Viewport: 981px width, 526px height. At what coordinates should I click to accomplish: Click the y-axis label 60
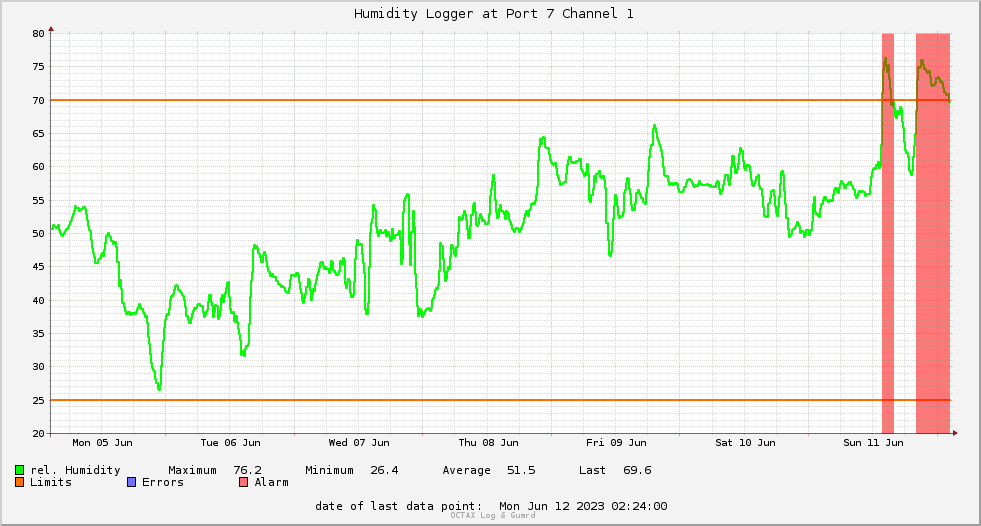(x=39, y=166)
